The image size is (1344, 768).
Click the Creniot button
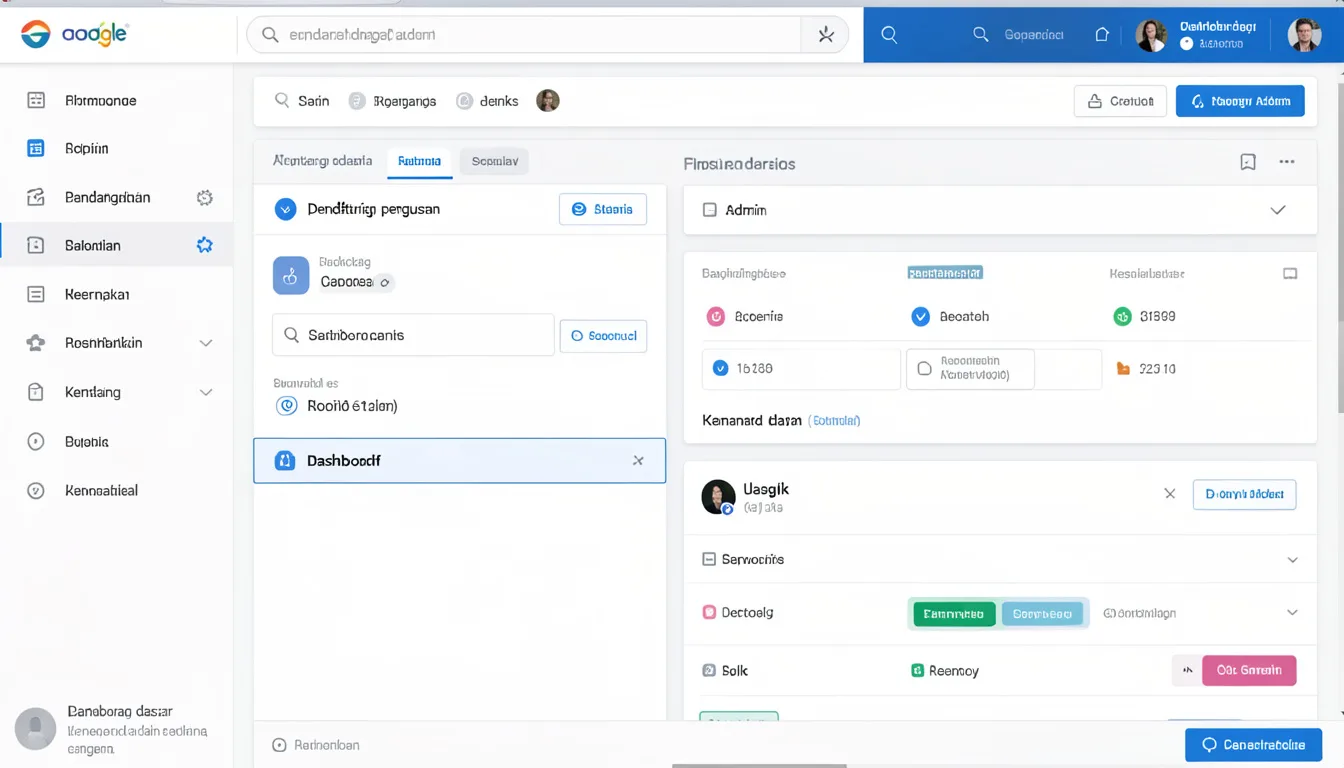click(x=1120, y=101)
